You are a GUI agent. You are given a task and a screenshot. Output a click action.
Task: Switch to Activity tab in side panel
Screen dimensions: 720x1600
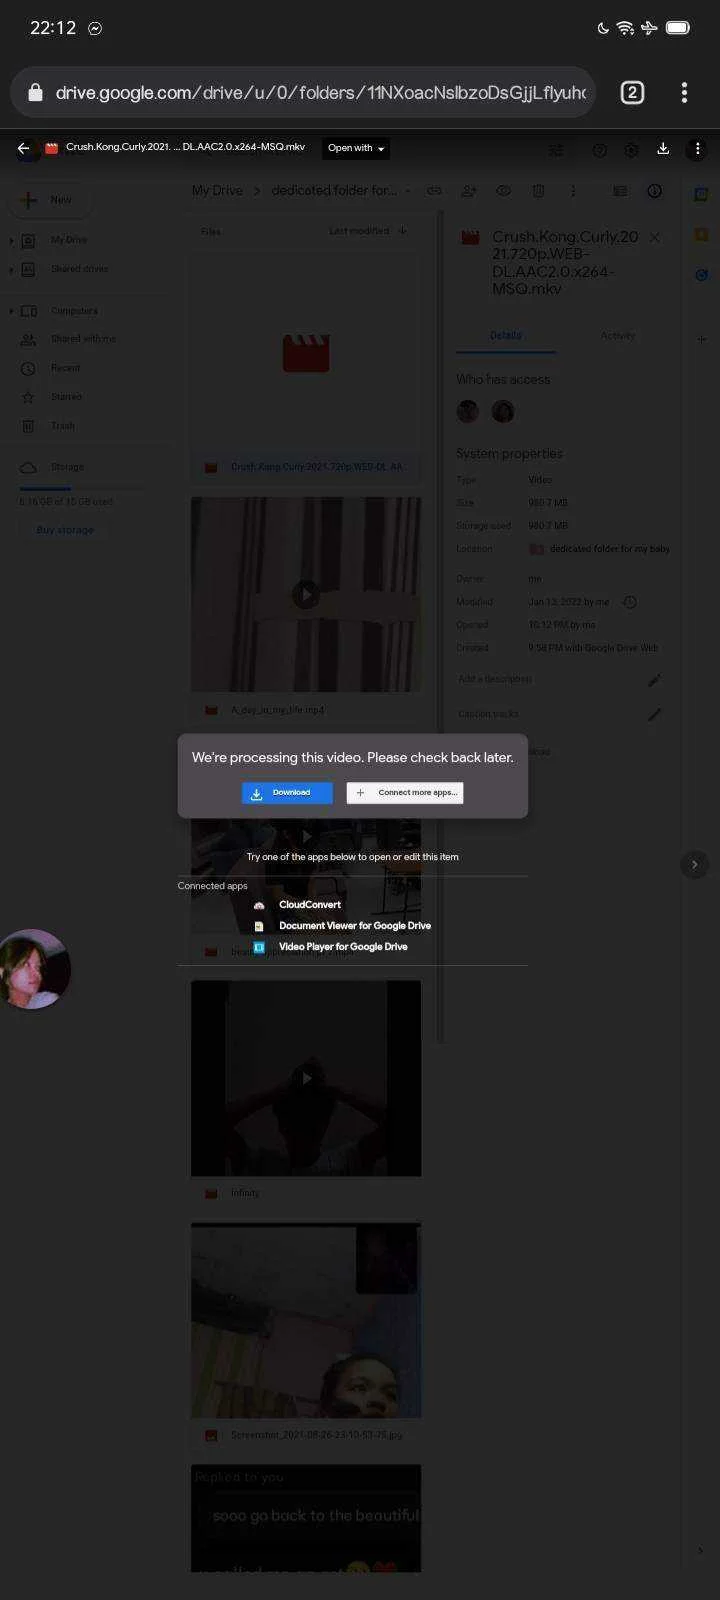(x=618, y=336)
